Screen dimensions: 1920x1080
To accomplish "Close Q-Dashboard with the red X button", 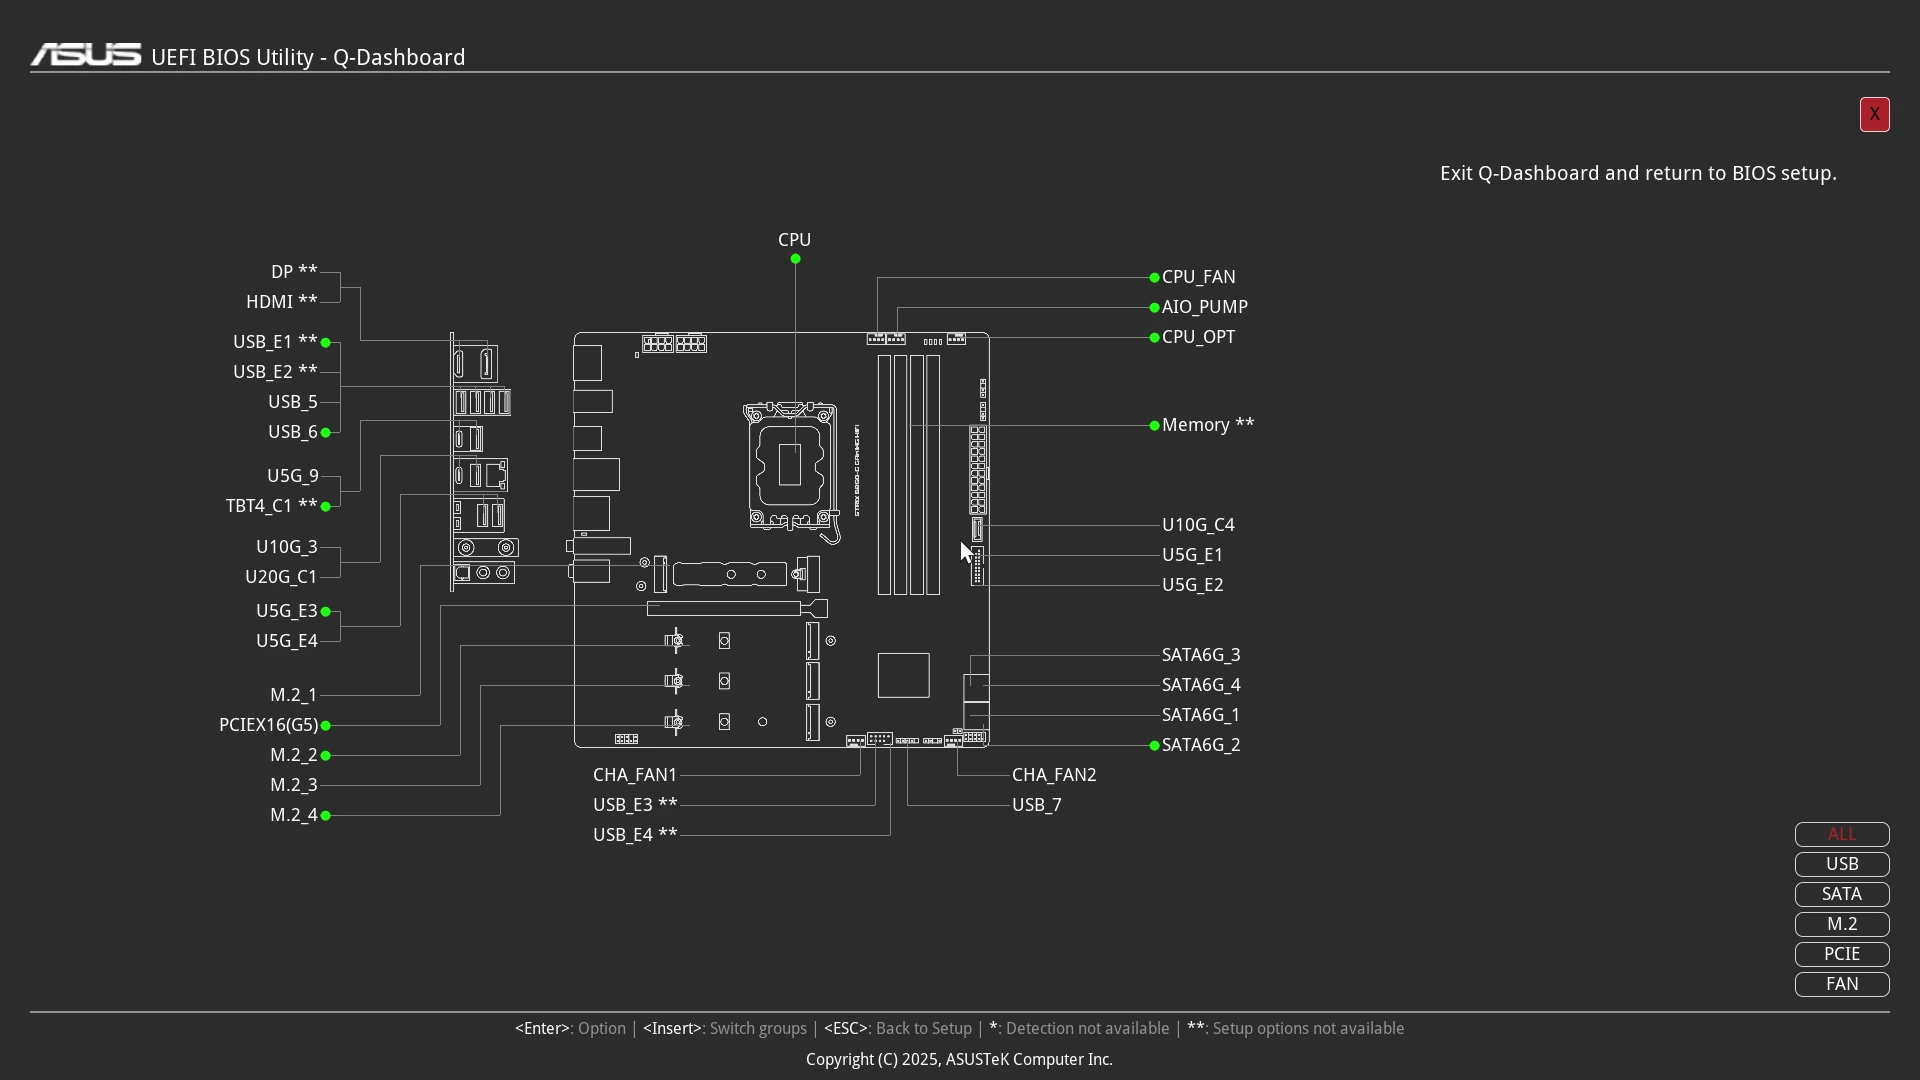I will tap(1874, 114).
